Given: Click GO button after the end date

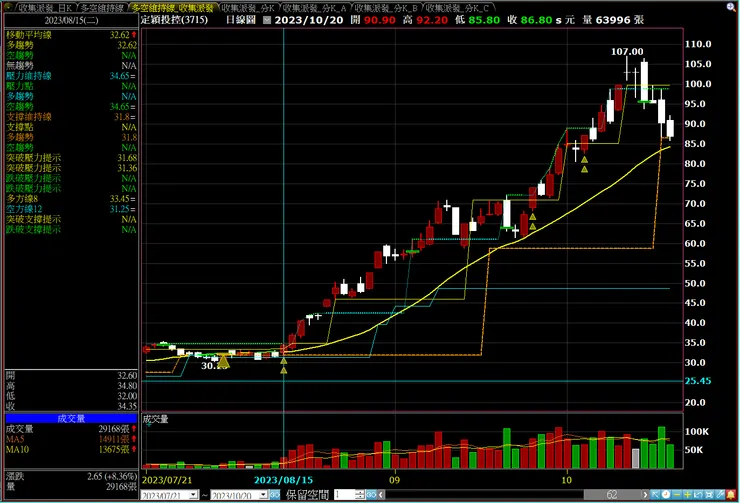Looking at the screenshot, I should pos(275,495).
